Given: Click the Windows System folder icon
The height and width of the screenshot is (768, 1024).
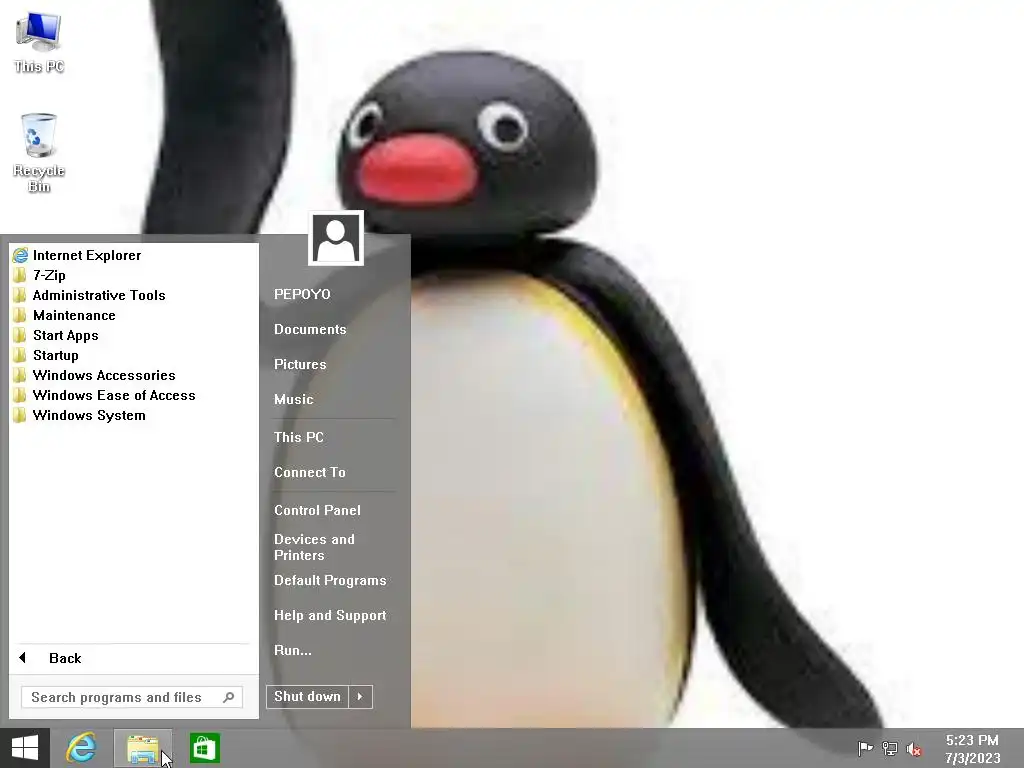Looking at the screenshot, I should pos(20,415).
